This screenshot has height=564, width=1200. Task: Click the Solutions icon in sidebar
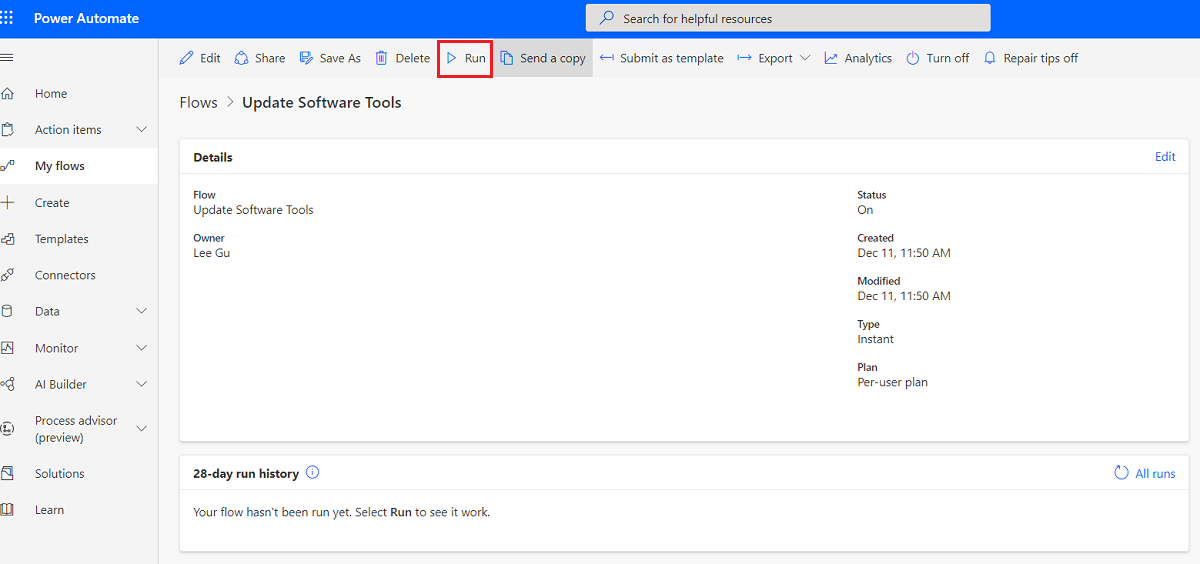[x=8, y=473]
